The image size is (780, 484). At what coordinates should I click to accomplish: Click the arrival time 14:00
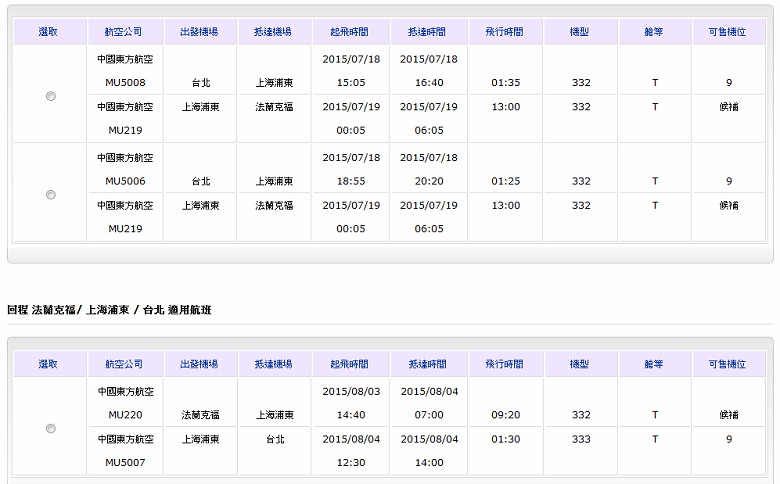click(429, 463)
